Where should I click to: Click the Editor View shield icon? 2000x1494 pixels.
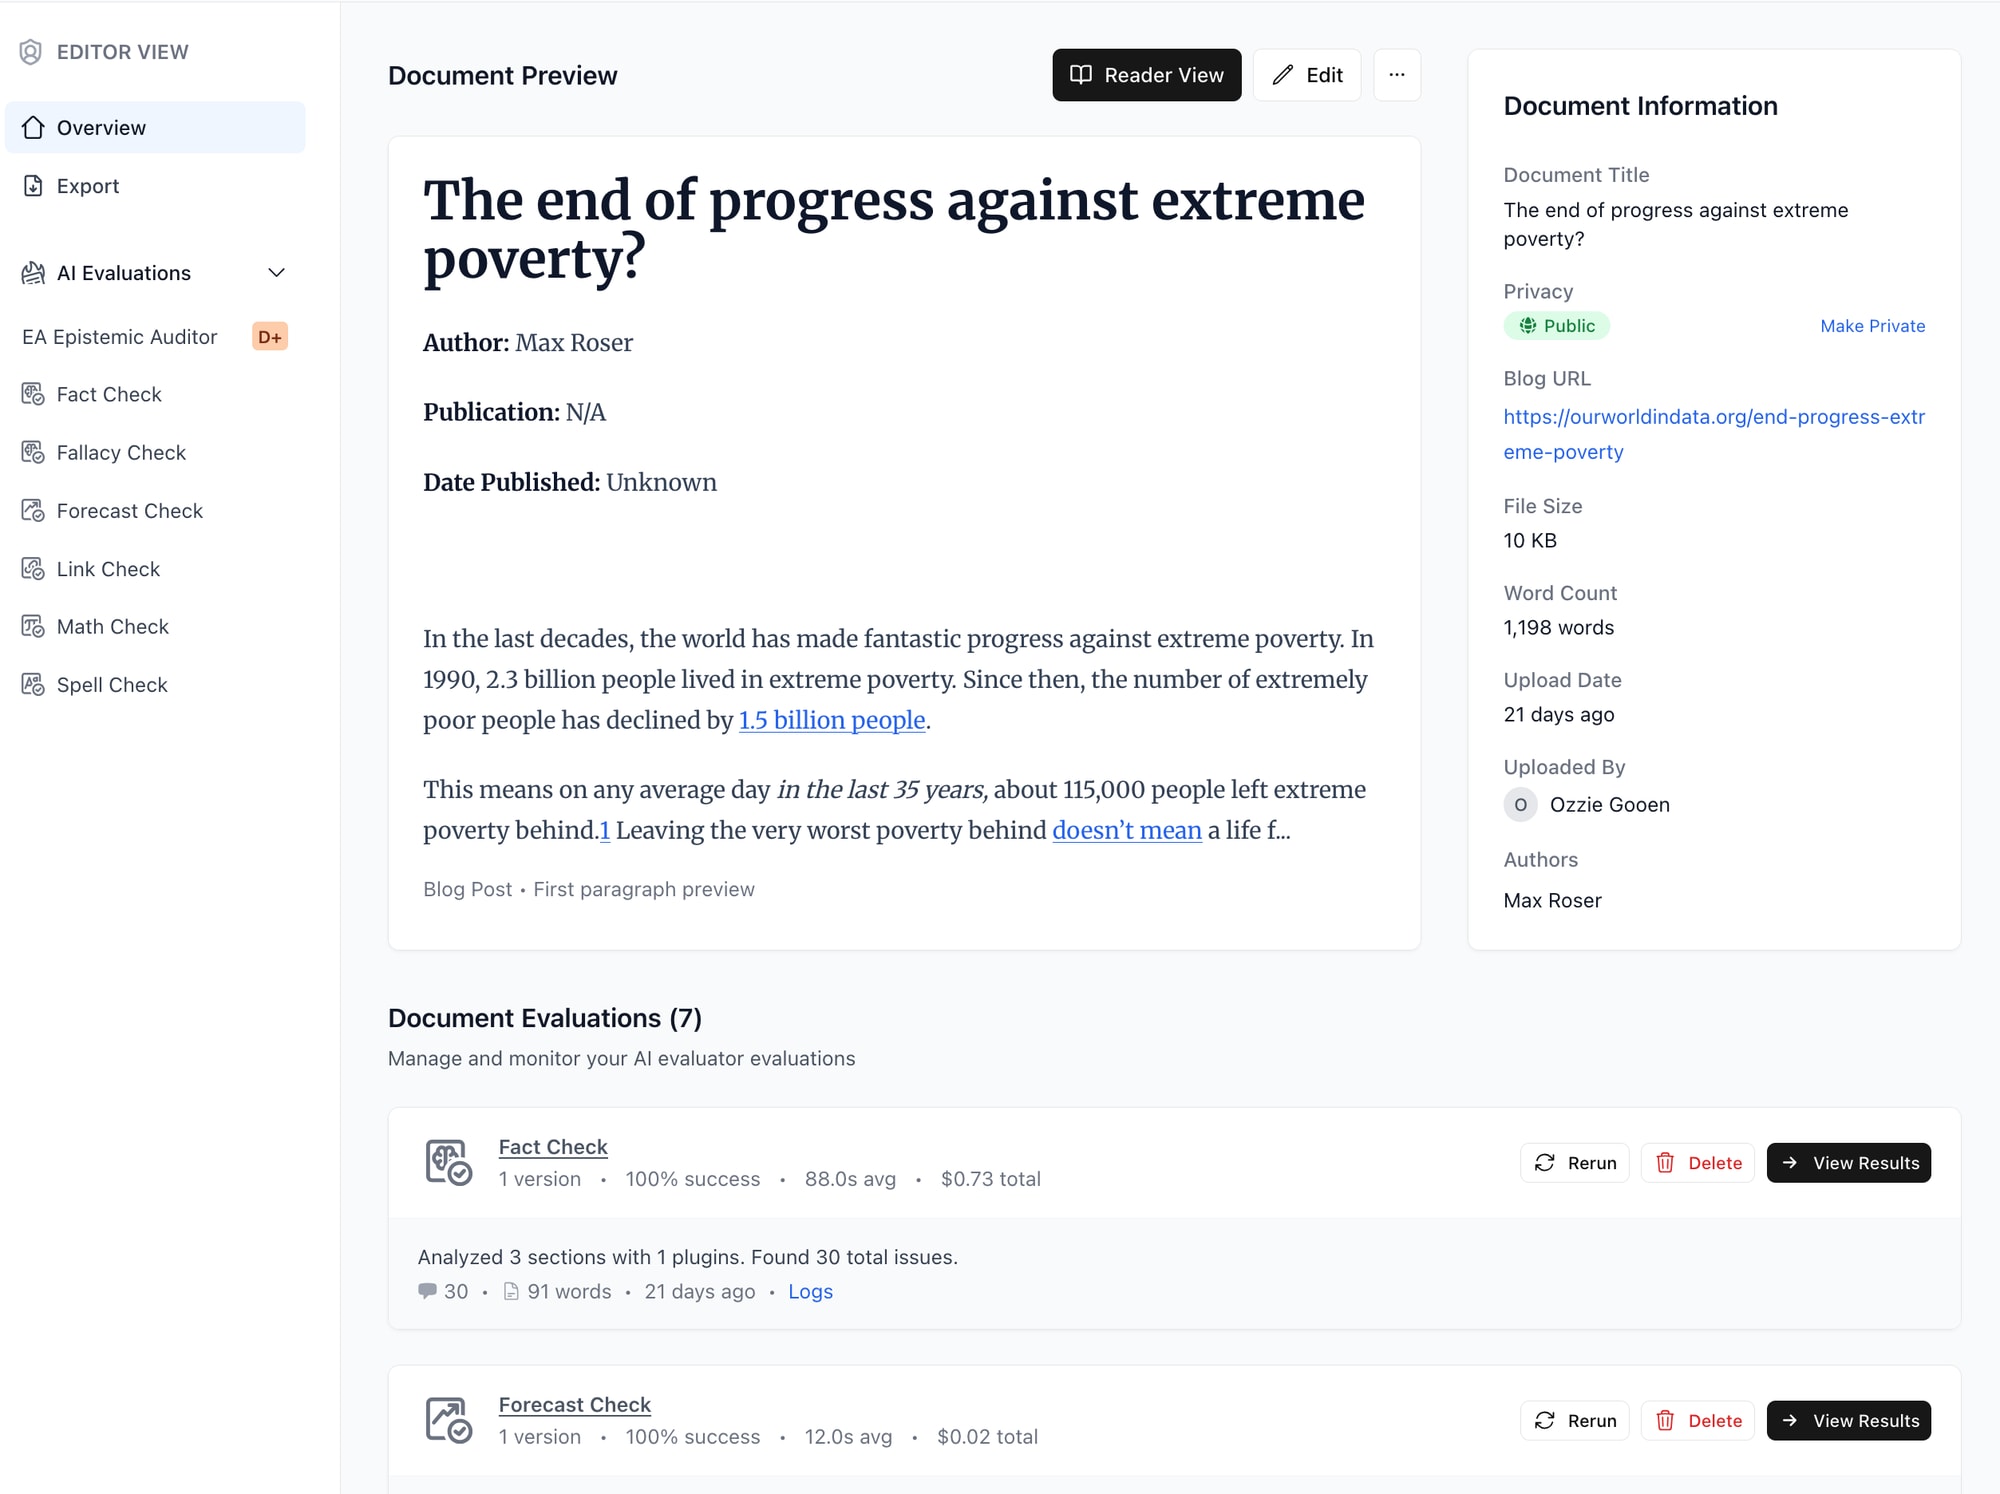[31, 52]
